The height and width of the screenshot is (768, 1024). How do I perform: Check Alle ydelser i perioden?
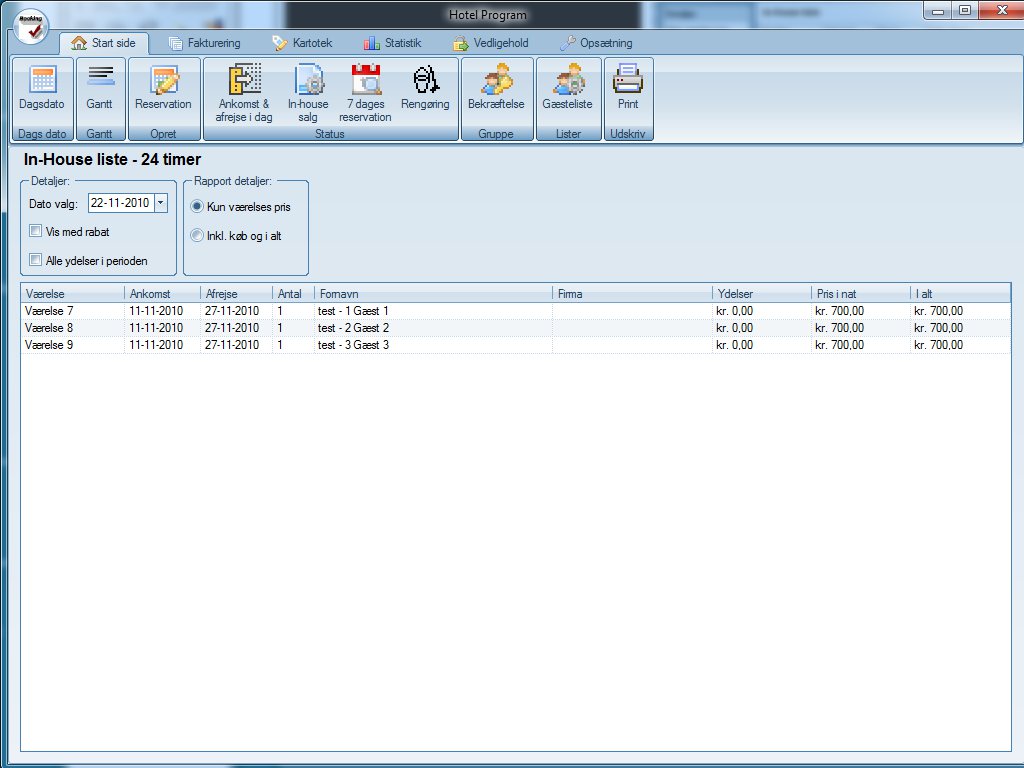36,260
